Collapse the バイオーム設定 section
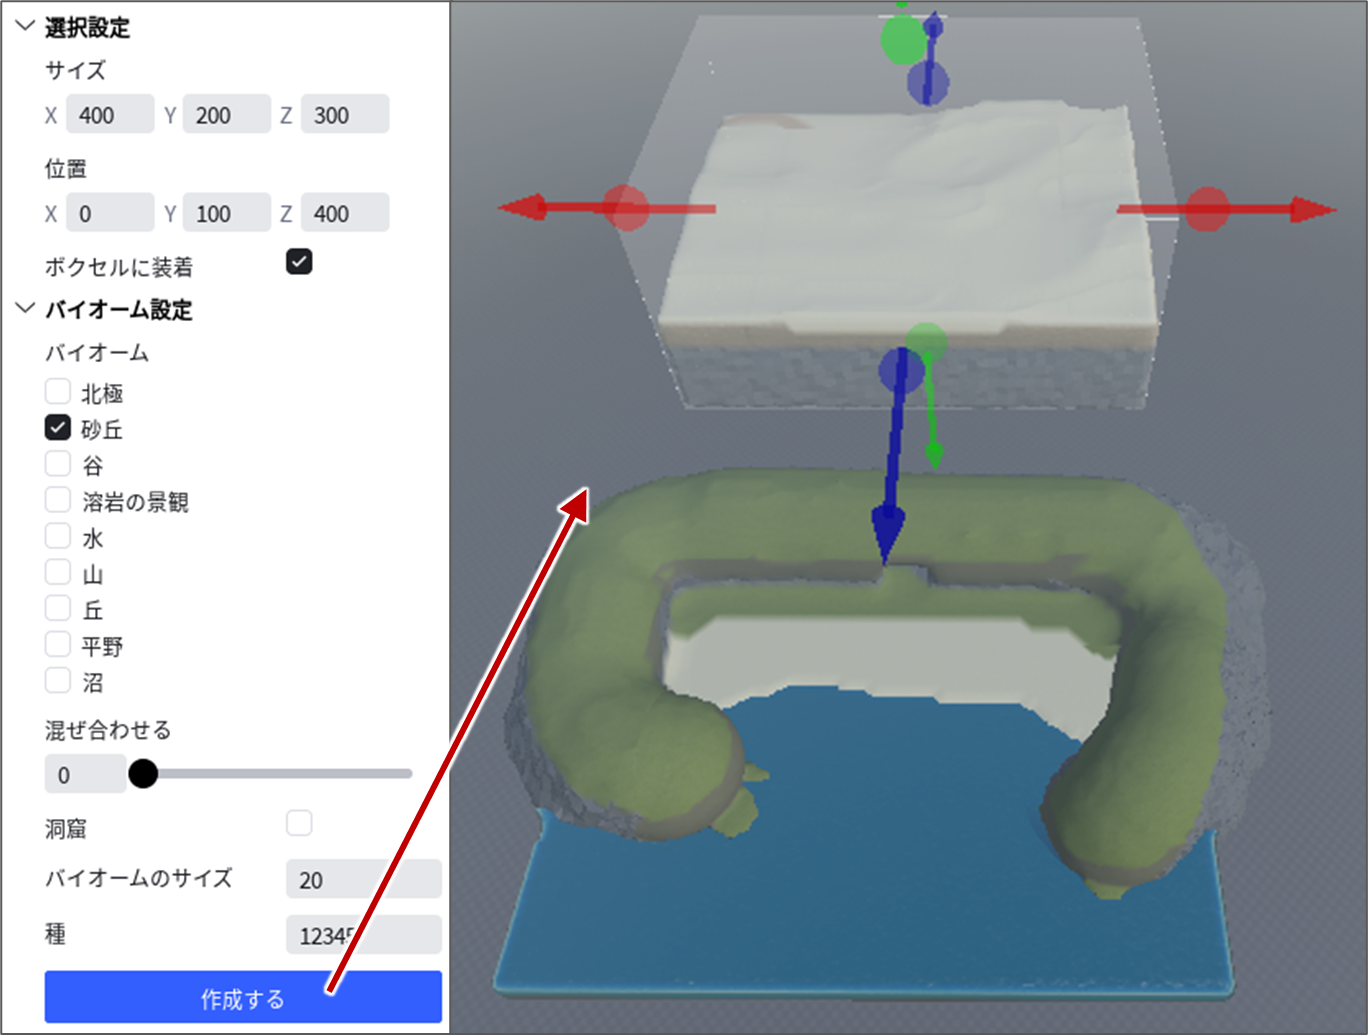The width and height of the screenshot is (1368, 1035). pyautogui.click(x=26, y=308)
